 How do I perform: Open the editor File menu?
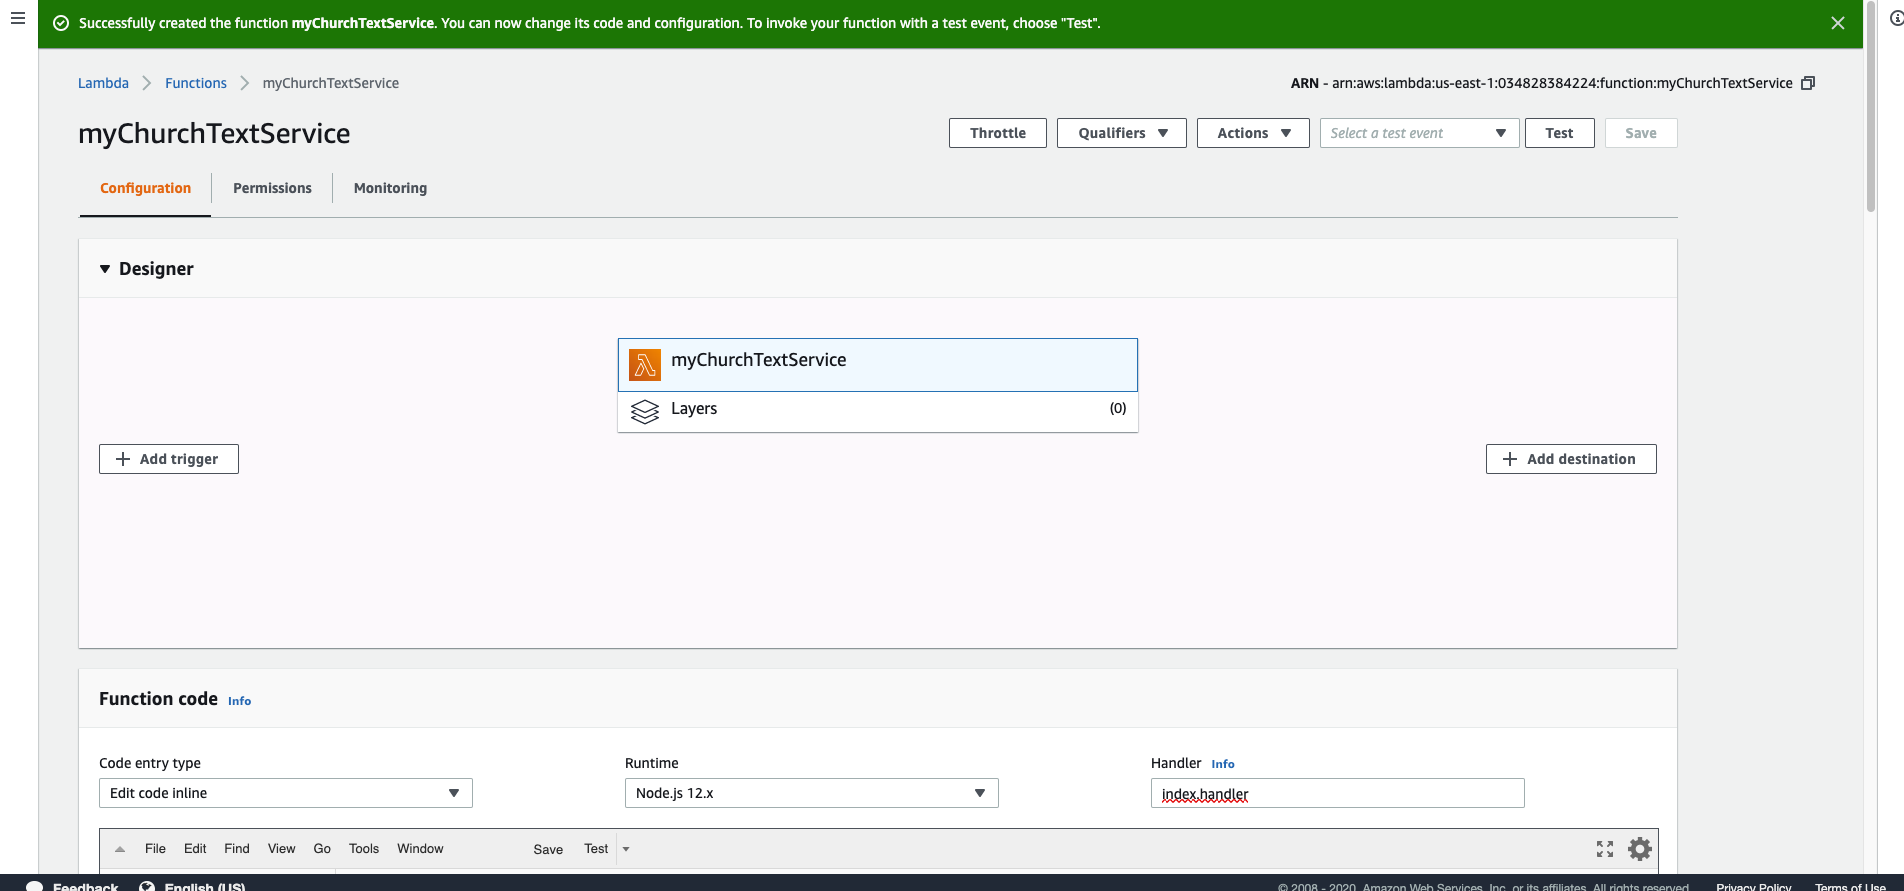coord(155,849)
